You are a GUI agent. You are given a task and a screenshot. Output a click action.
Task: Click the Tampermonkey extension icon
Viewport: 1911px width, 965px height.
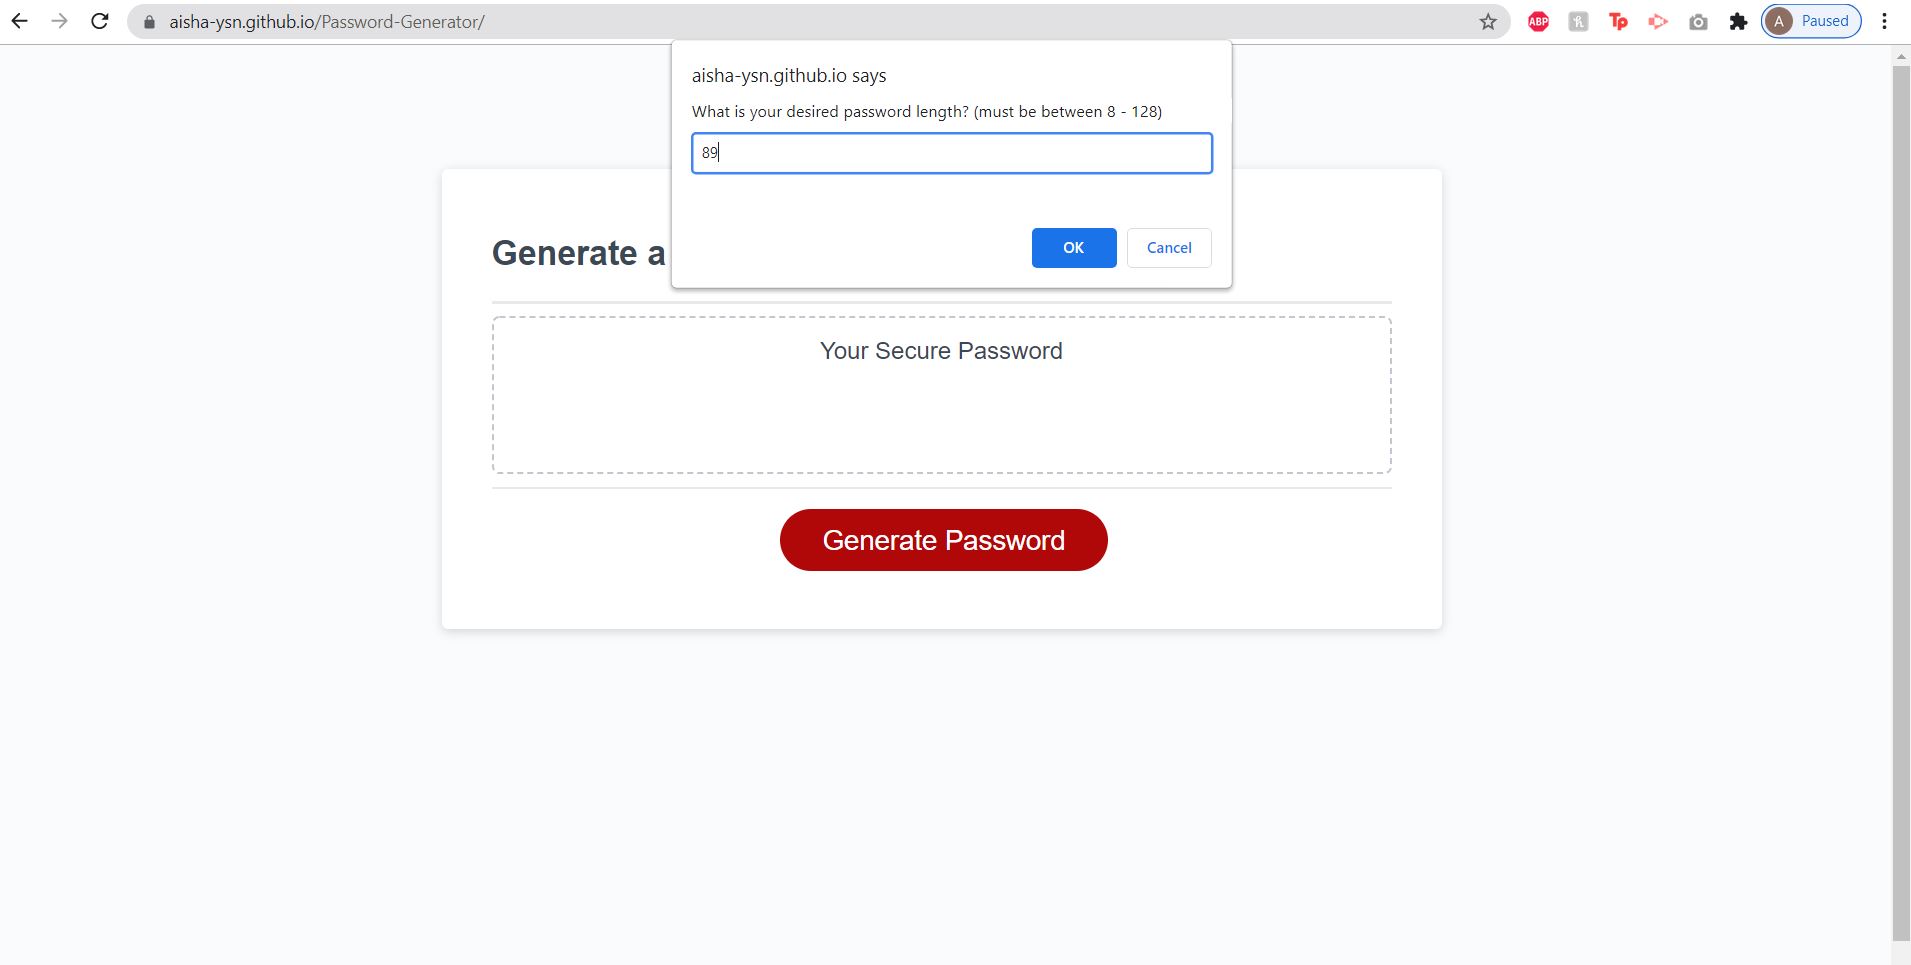pyautogui.click(x=1618, y=20)
